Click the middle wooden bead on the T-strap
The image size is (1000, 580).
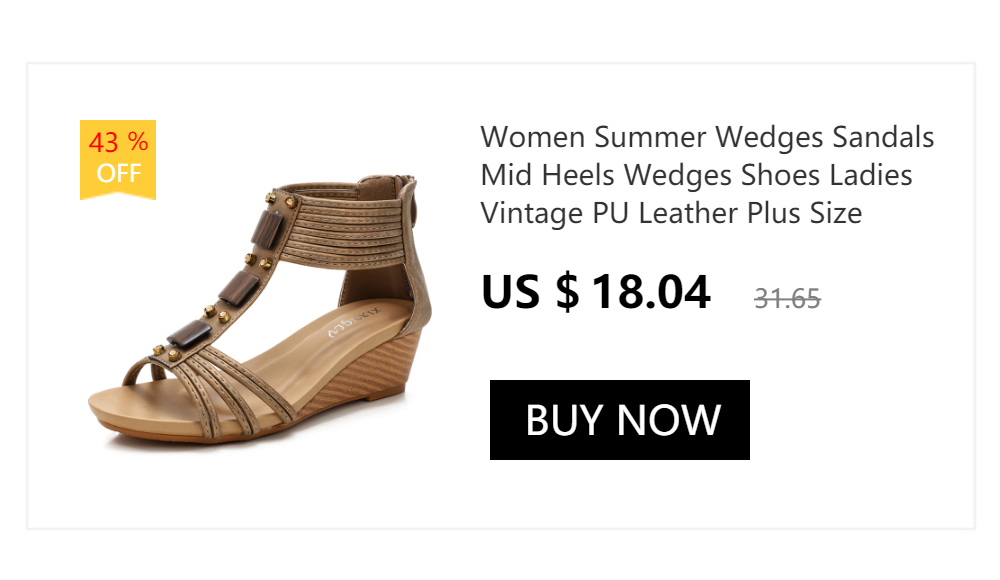239,288
